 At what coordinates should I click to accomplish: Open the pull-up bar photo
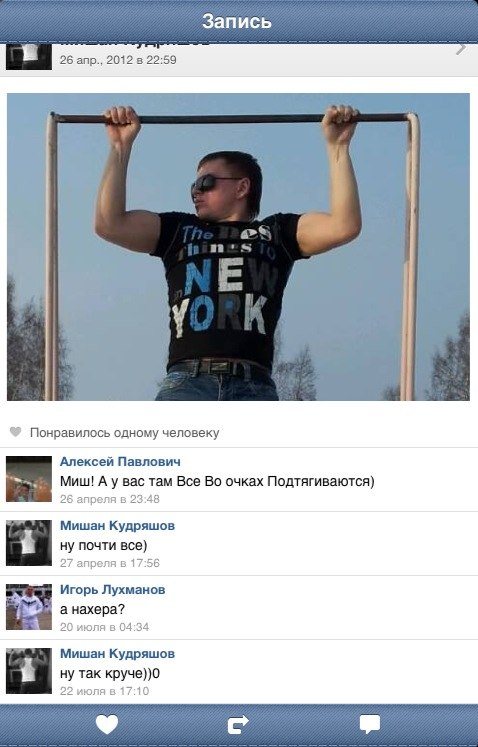[238, 247]
